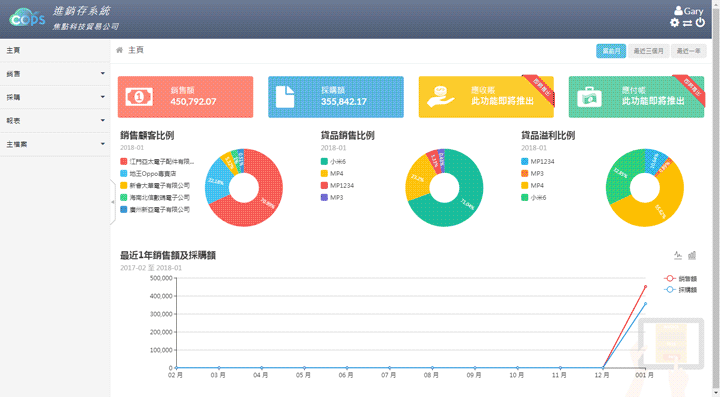Open 主頁 in the sidebar
This screenshot has width=720, height=397.
coord(55,50)
